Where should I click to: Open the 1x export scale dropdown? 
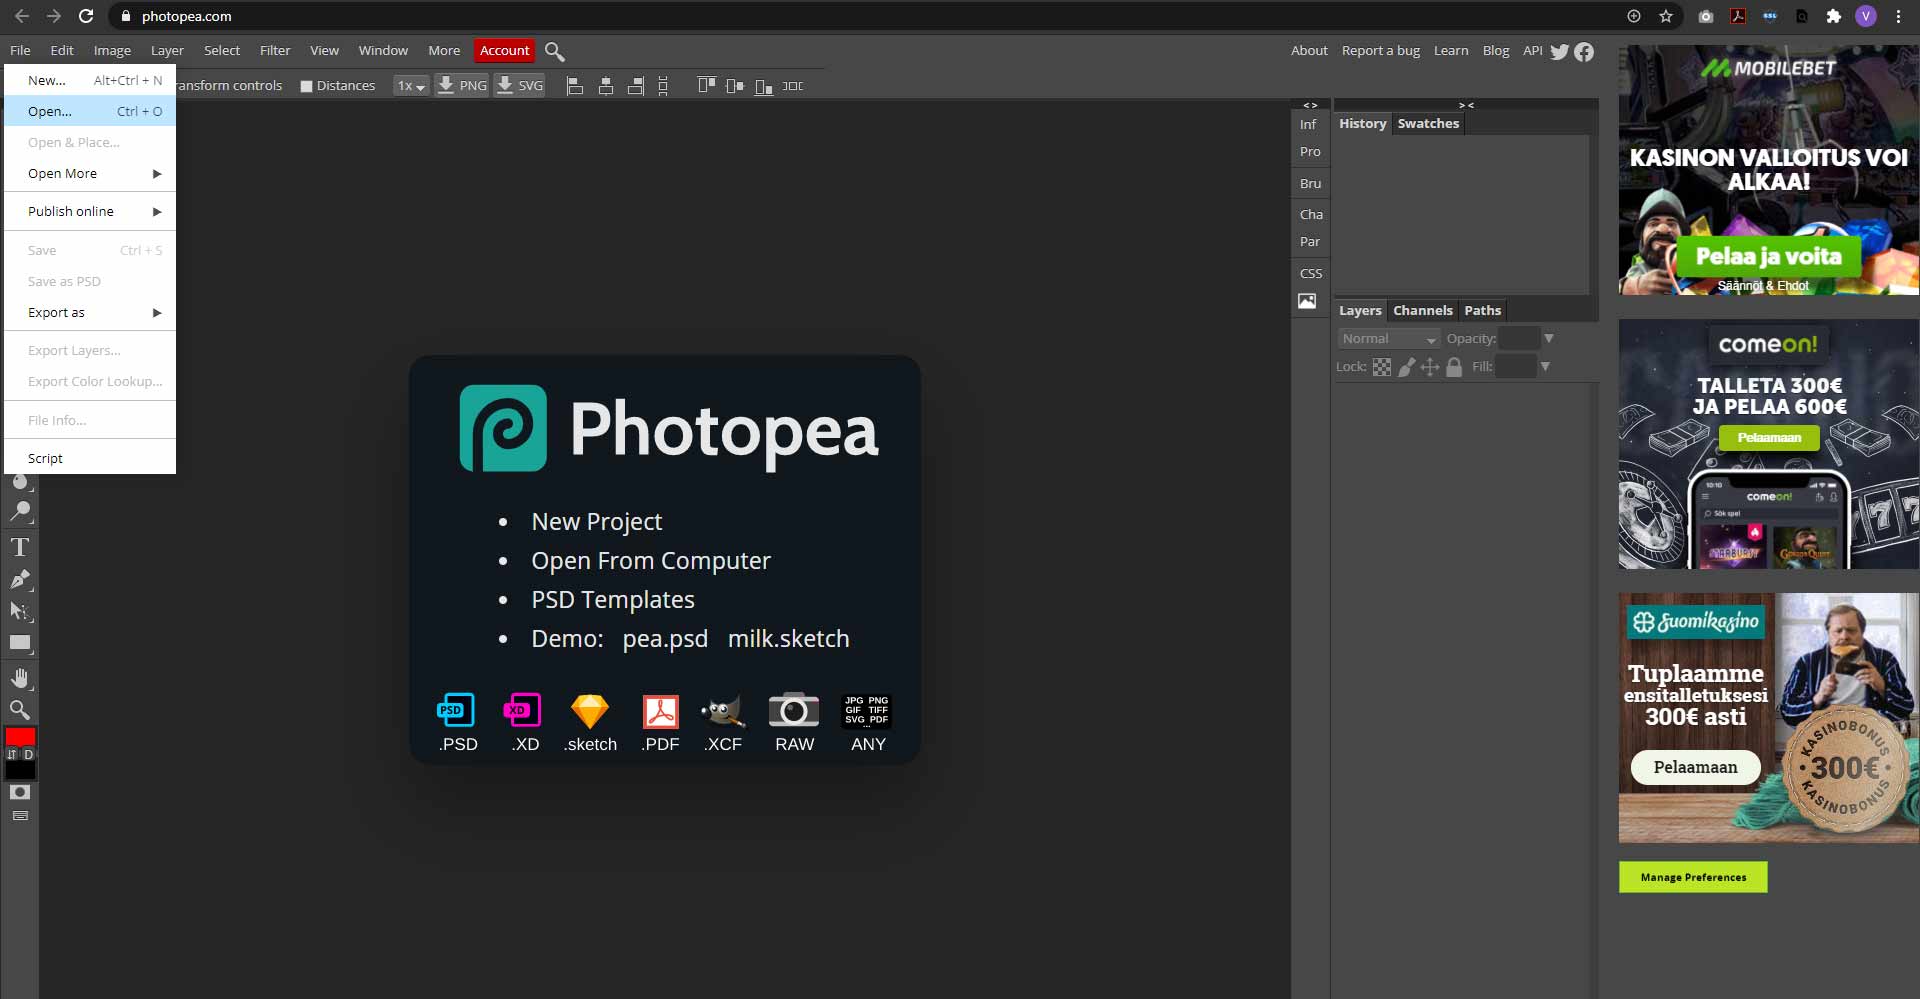coord(411,86)
